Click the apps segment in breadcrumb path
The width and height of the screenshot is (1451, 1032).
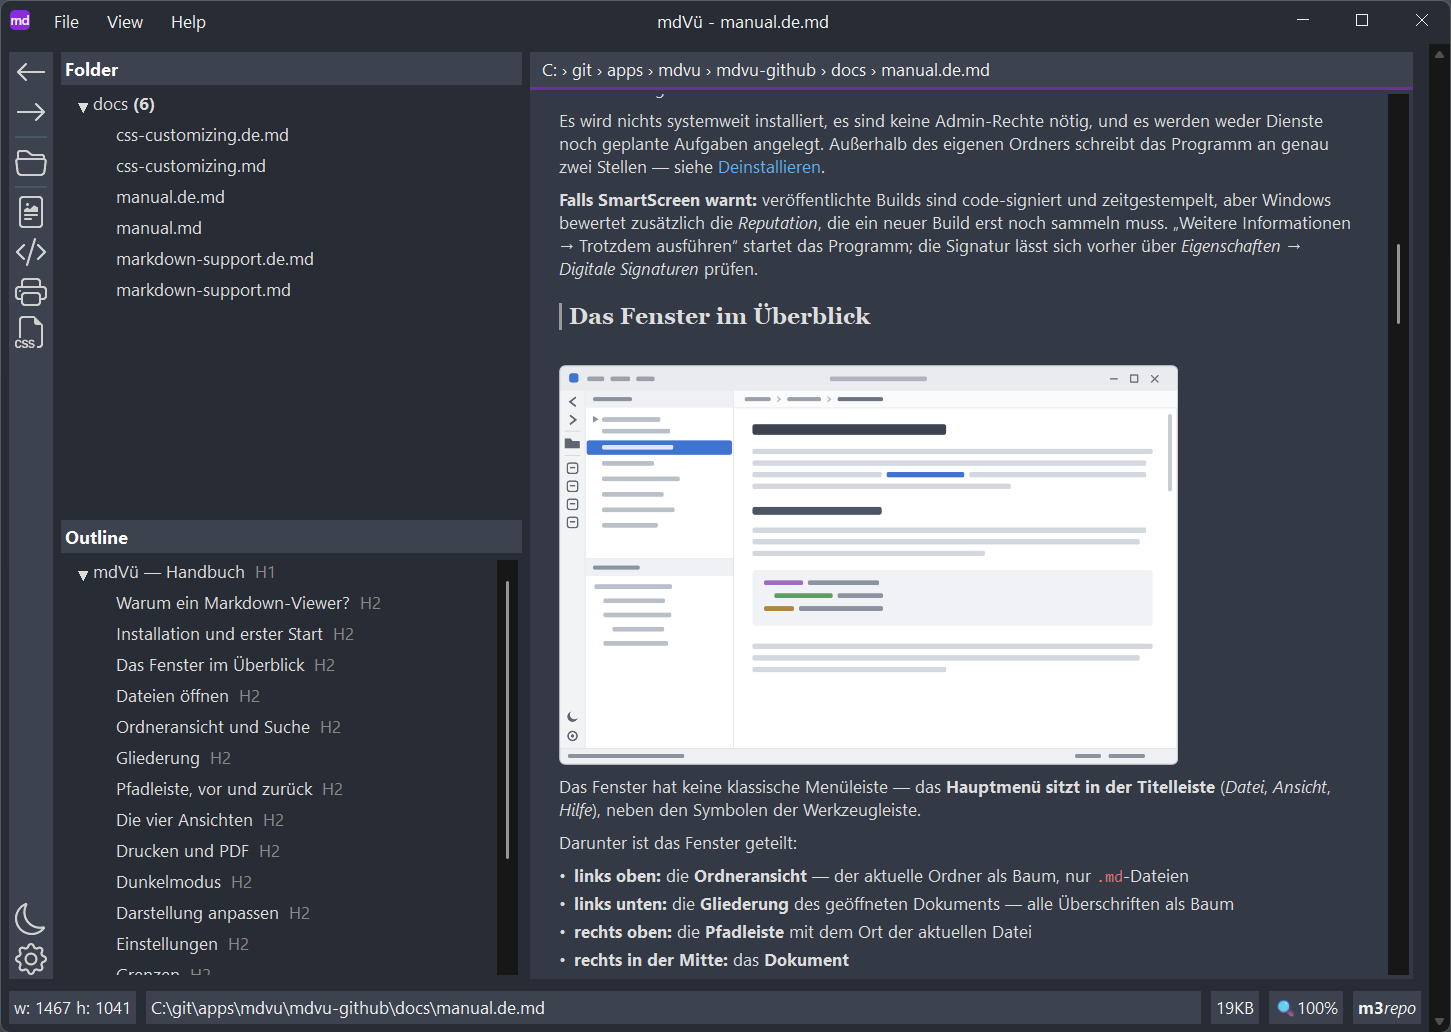(625, 70)
